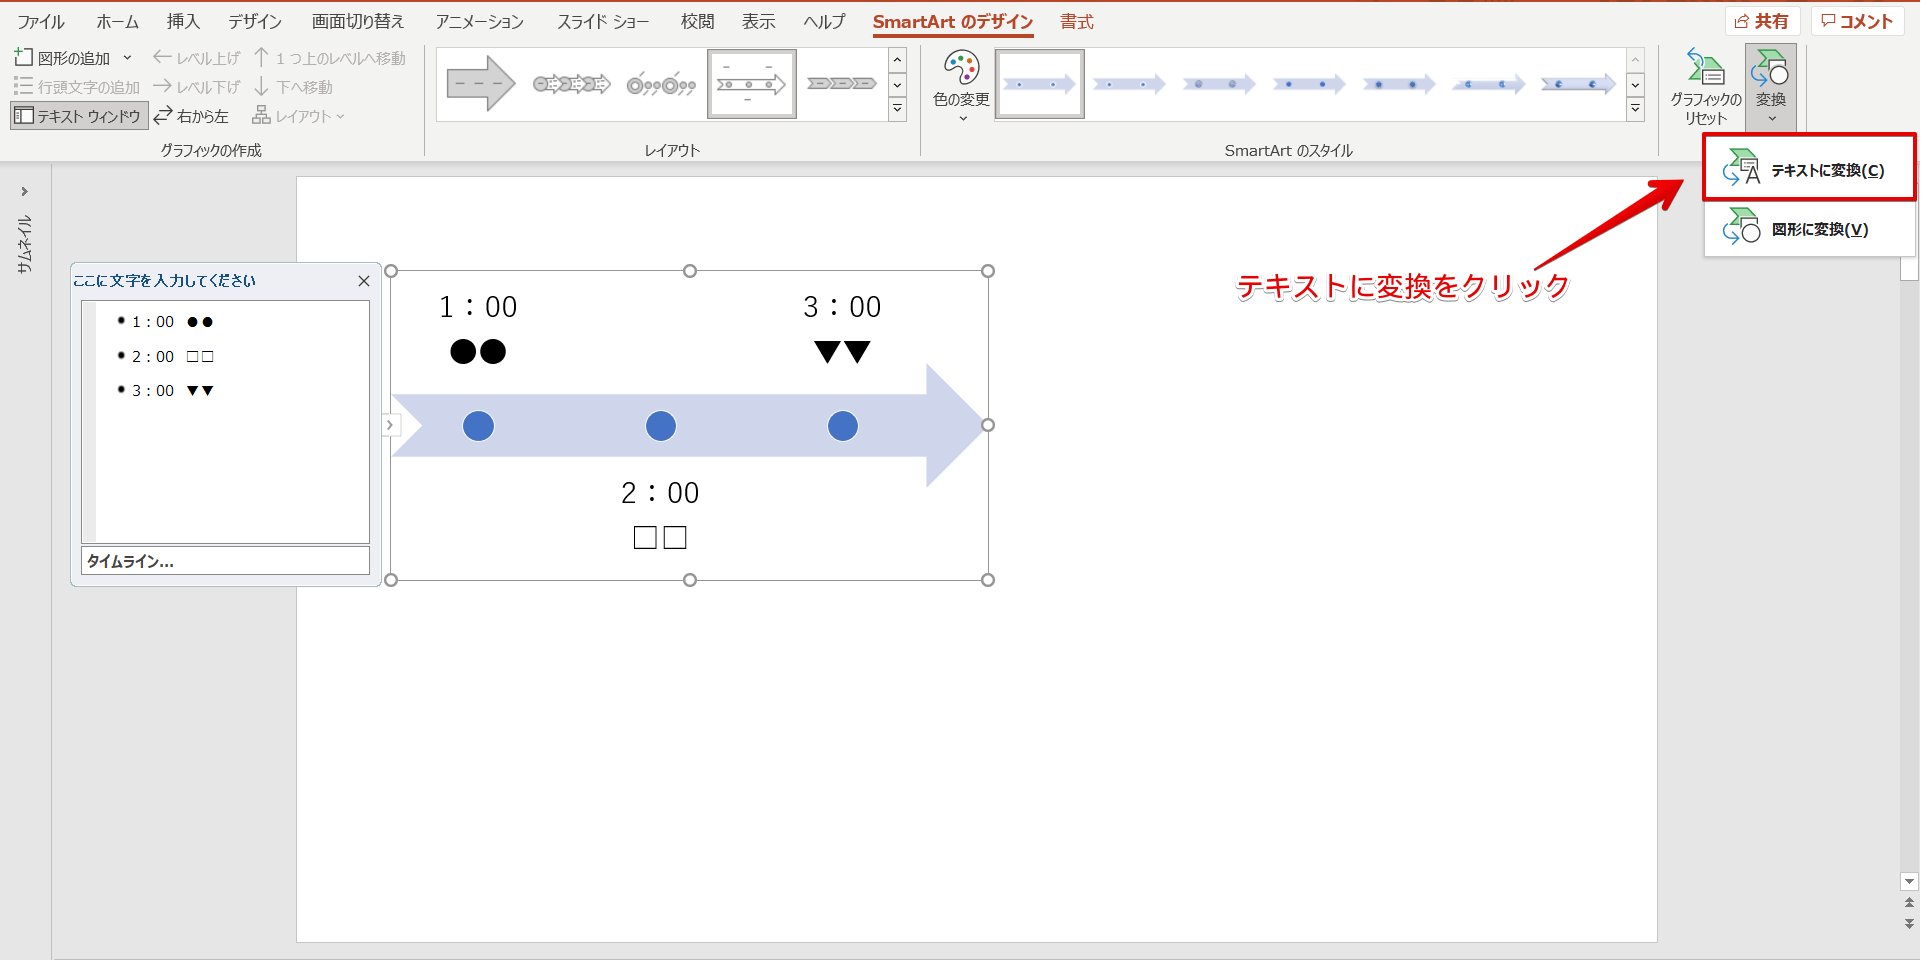Click the Add Shape (図形の追加) icon
This screenshot has width=1921, height=960.
[24, 58]
